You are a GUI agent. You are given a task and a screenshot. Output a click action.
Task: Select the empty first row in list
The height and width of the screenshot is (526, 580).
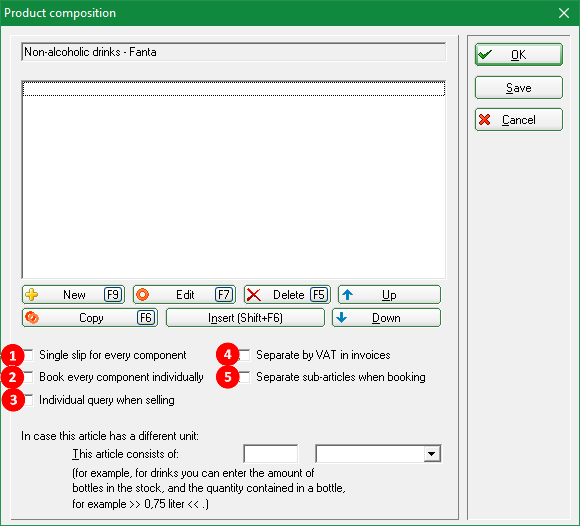point(234,89)
